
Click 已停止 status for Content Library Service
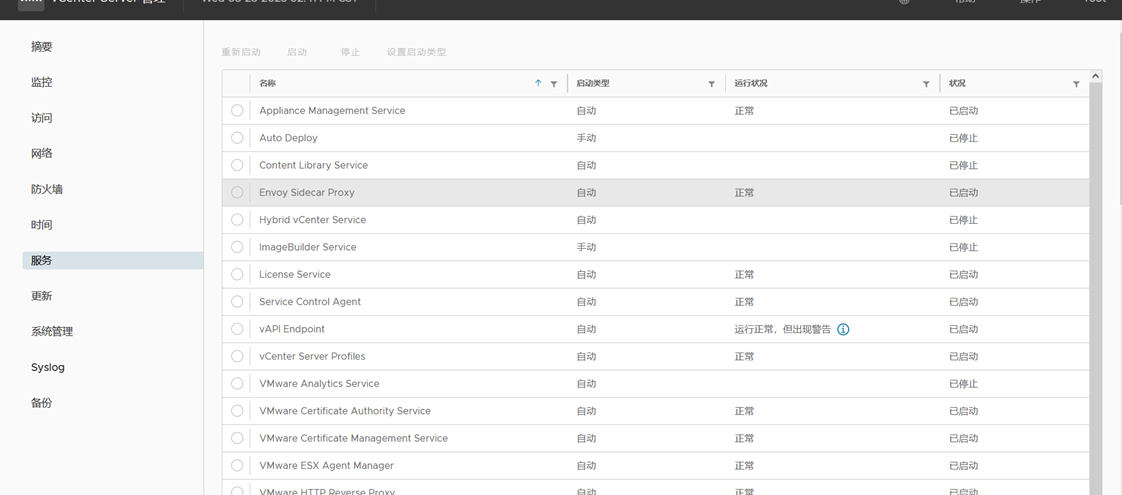pyautogui.click(x=963, y=165)
